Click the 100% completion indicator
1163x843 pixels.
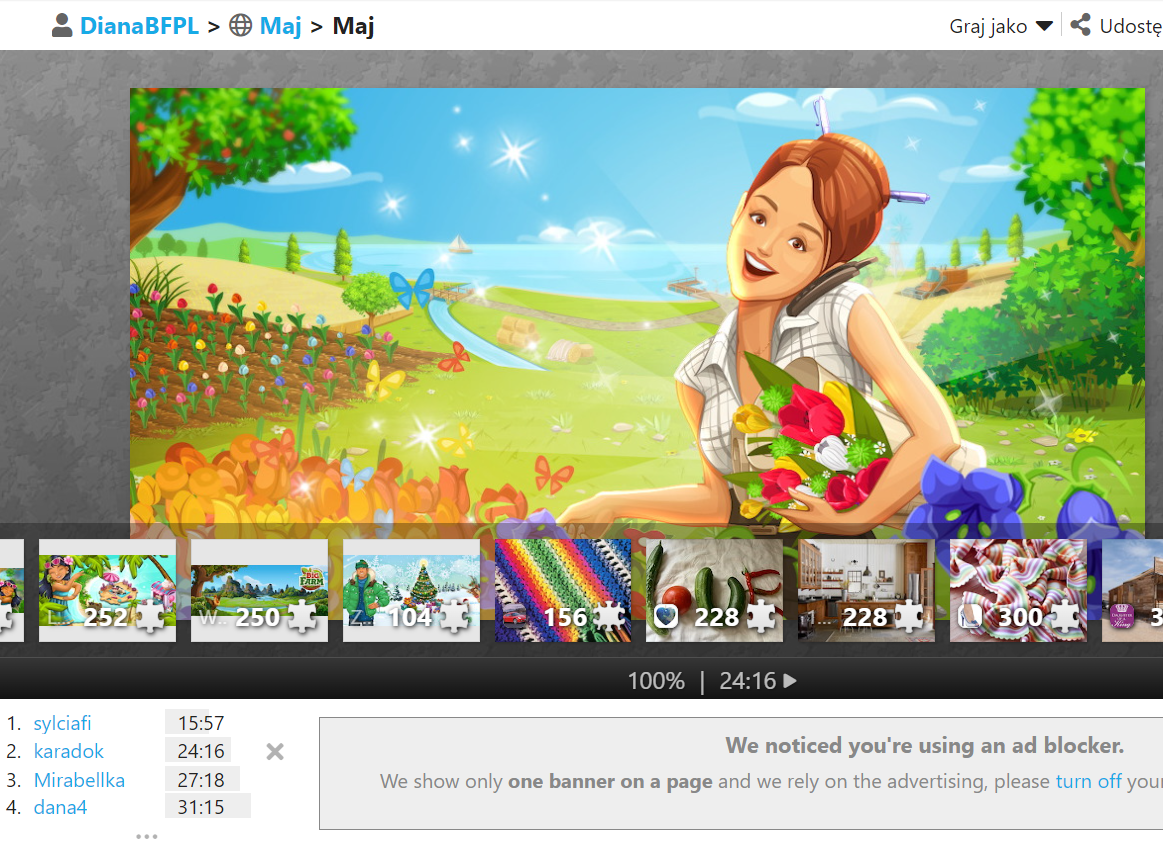656,681
